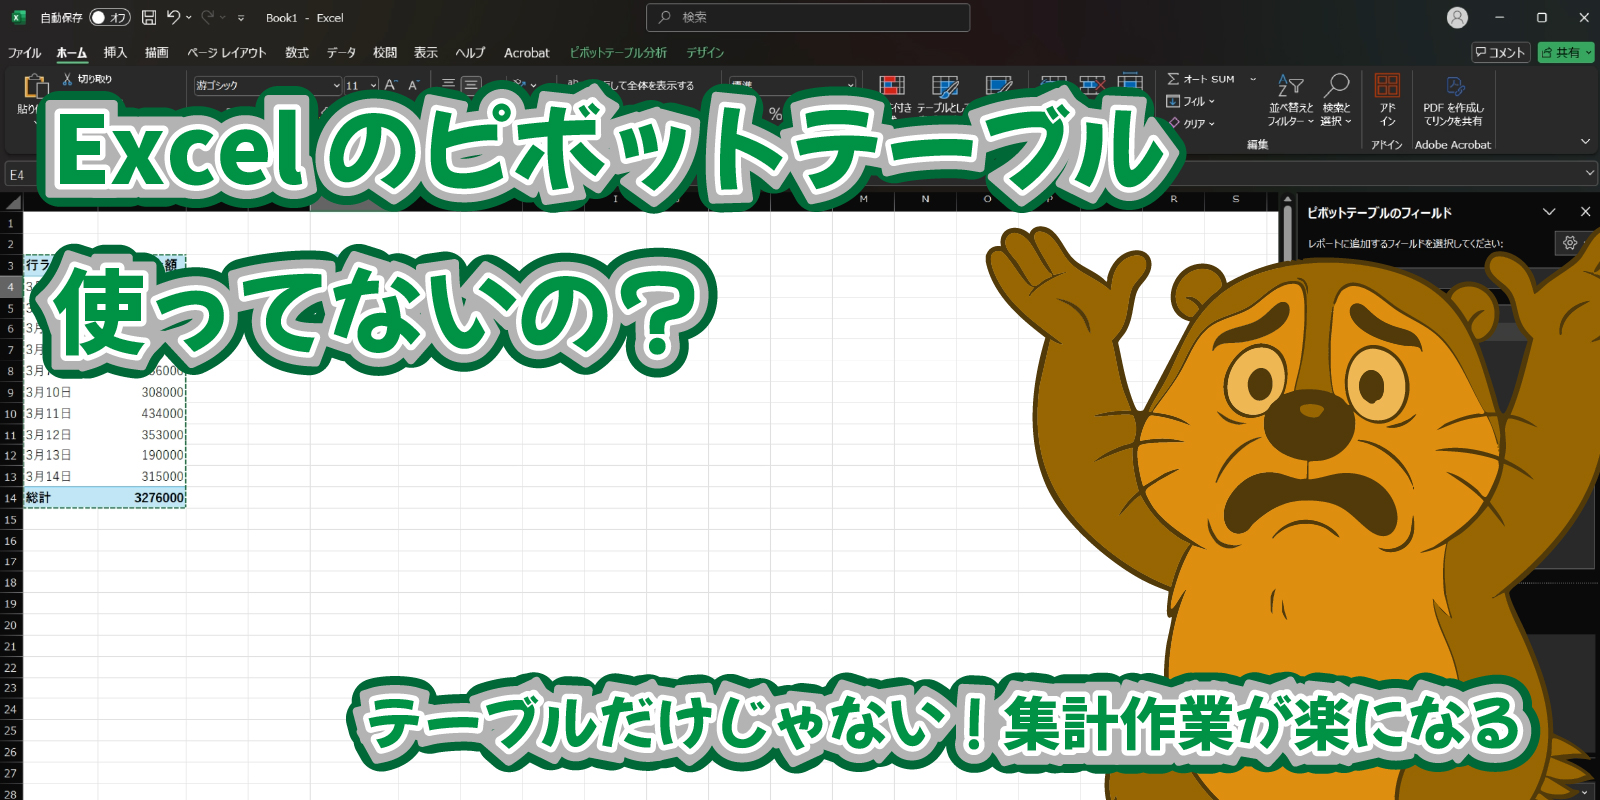Select column header N

click(926, 199)
